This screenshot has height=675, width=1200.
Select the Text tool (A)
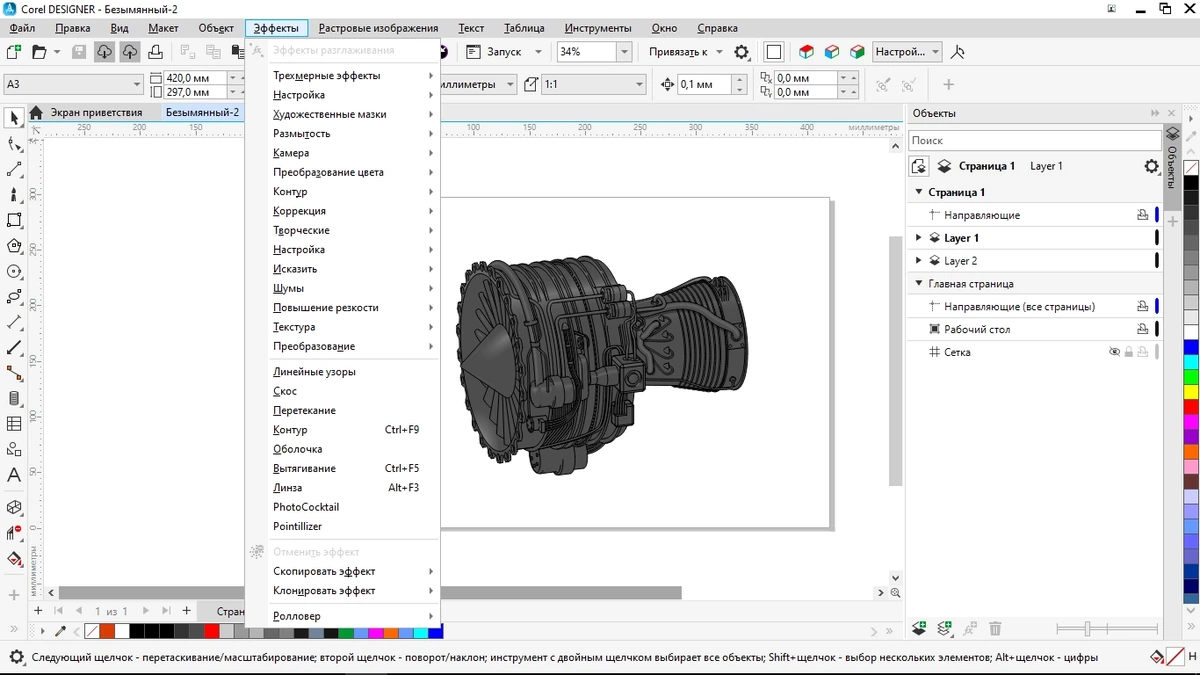(x=14, y=475)
